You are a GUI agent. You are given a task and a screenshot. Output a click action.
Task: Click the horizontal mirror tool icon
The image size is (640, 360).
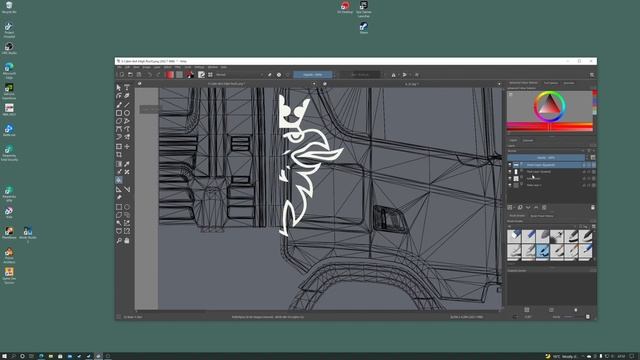pos(393,75)
